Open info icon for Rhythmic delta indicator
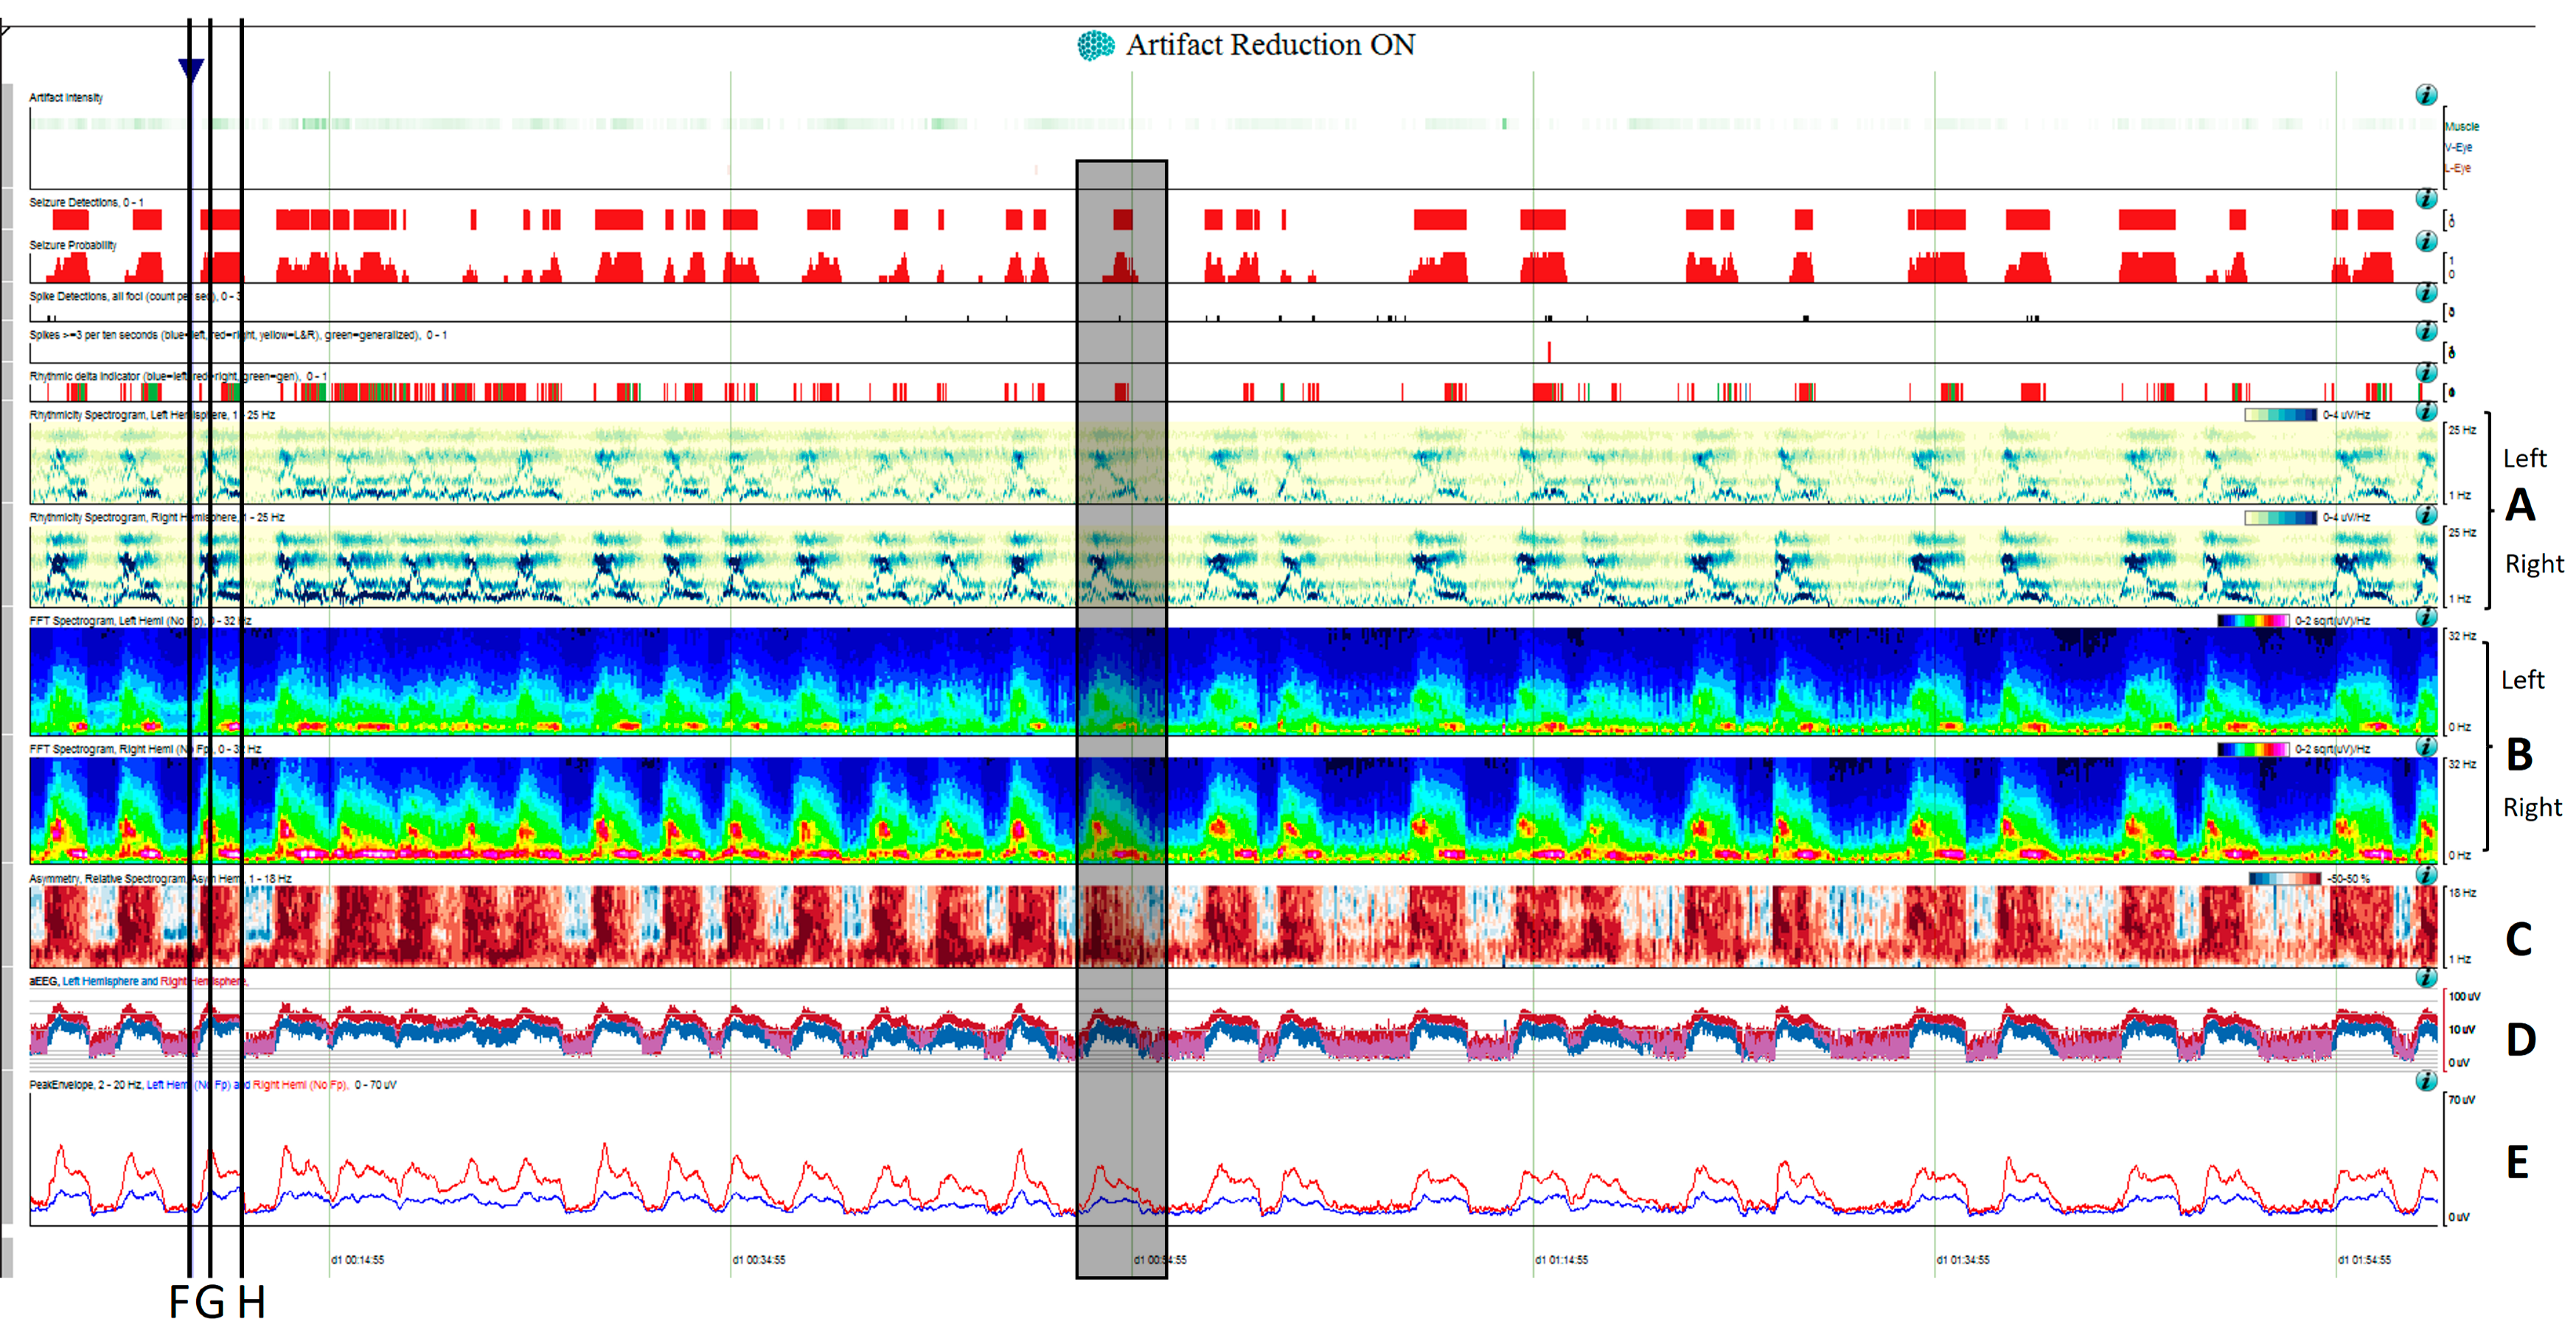This screenshot has width=2576, height=1341. coord(2426,372)
